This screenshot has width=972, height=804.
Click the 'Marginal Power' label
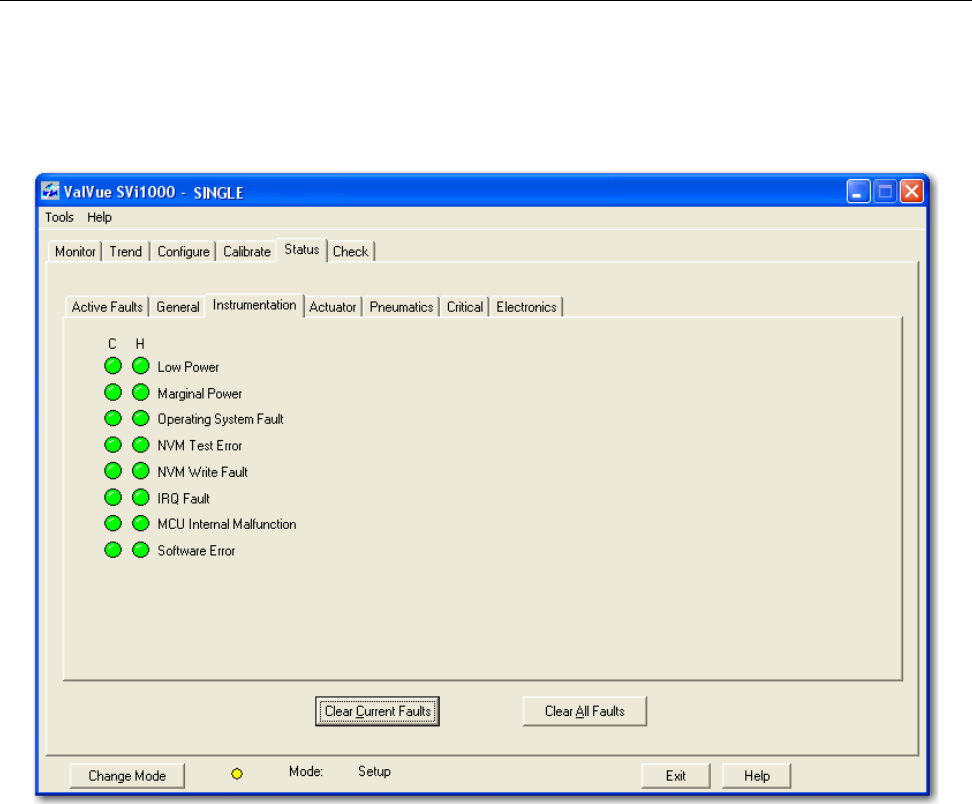(x=200, y=394)
